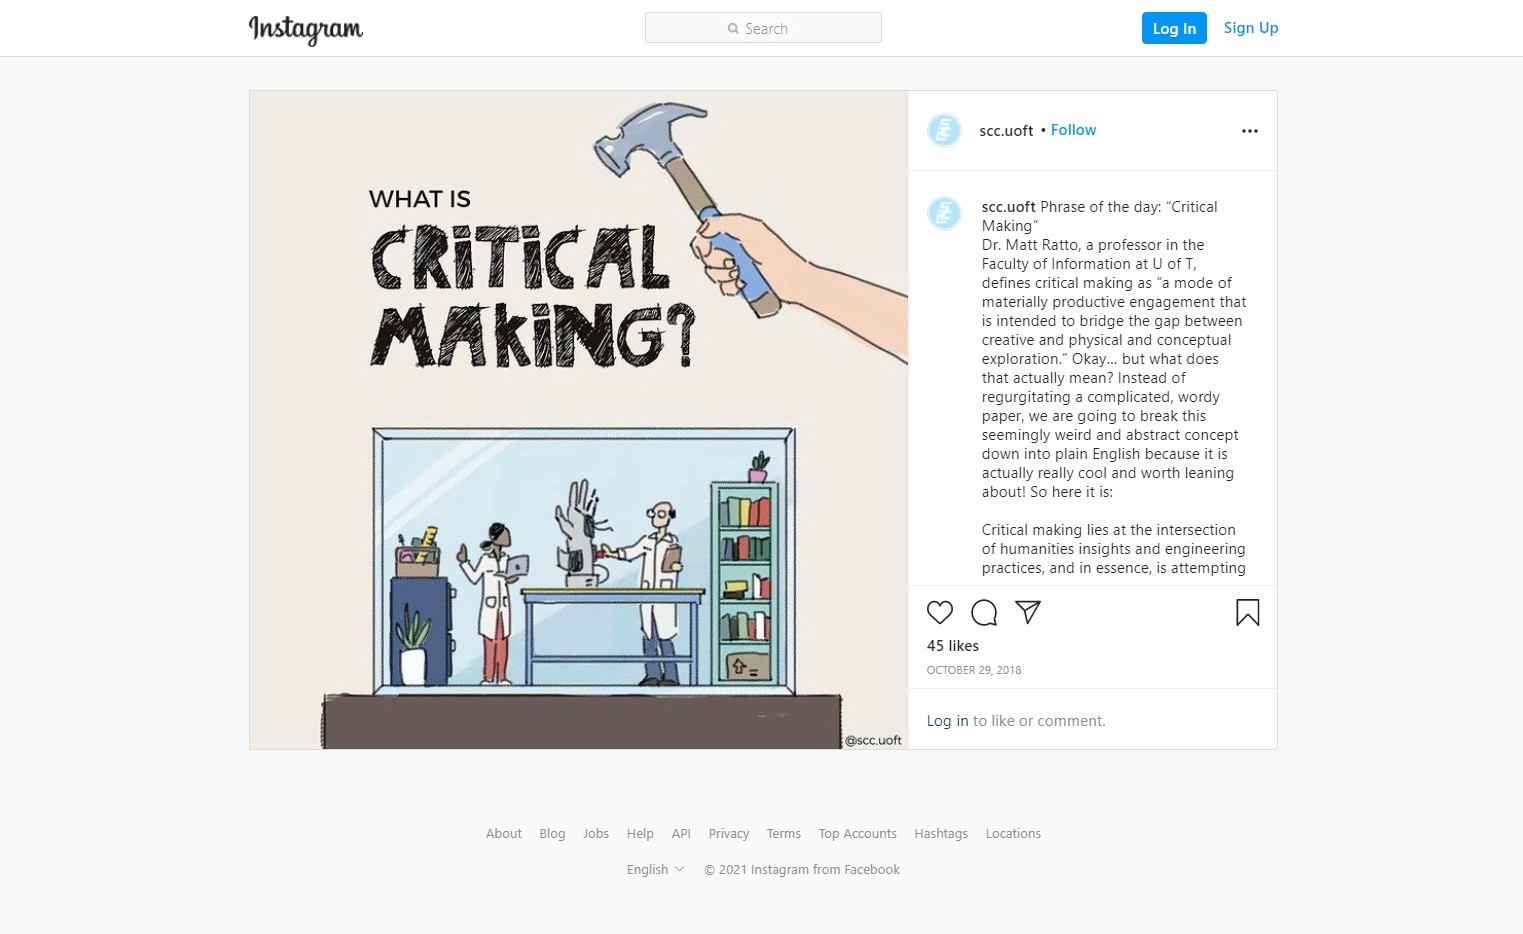Like the post with heart icon
The height and width of the screenshot is (934, 1523).
point(940,612)
